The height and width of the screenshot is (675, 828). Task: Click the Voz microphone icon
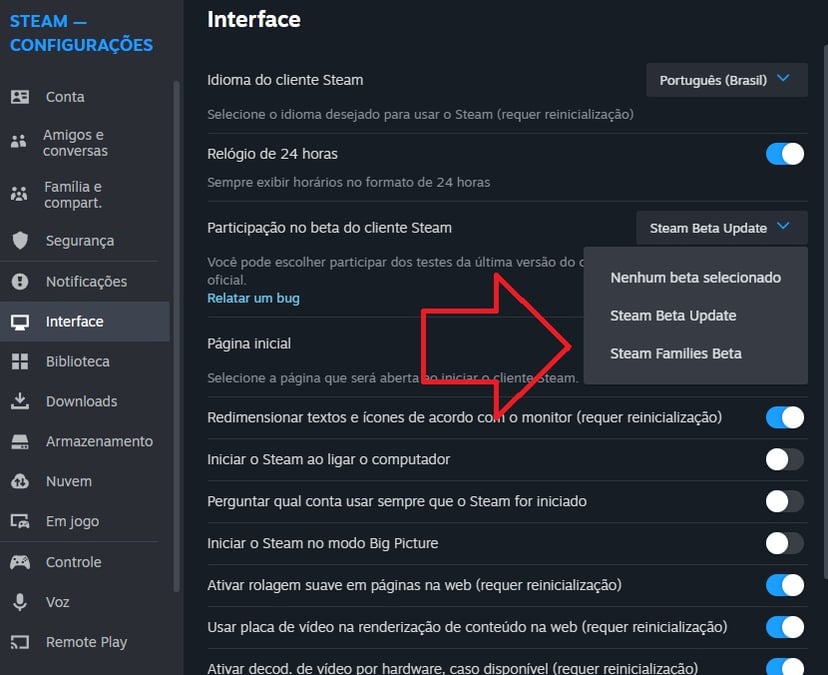pyautogui.click(x=20, y=602)
